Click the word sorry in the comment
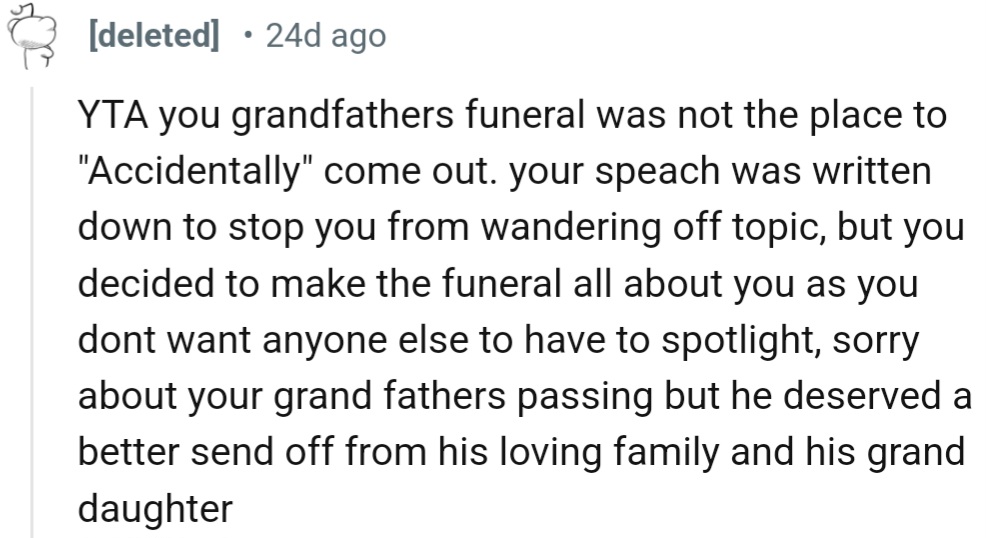This screenshot has width=991, height=538. click(x=878, y=340)
